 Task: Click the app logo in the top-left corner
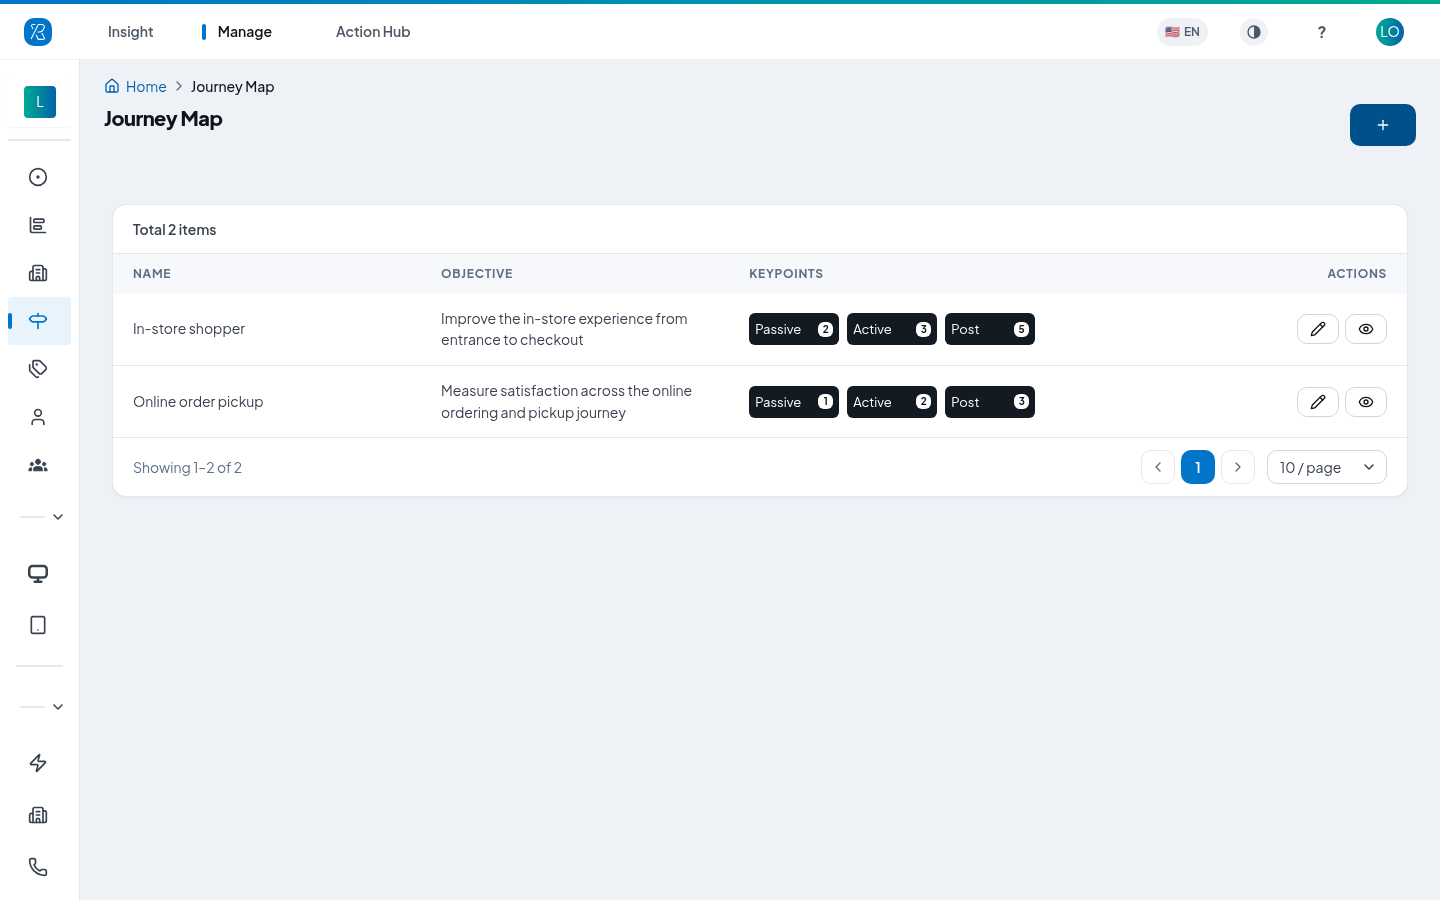tap(38, 32)
